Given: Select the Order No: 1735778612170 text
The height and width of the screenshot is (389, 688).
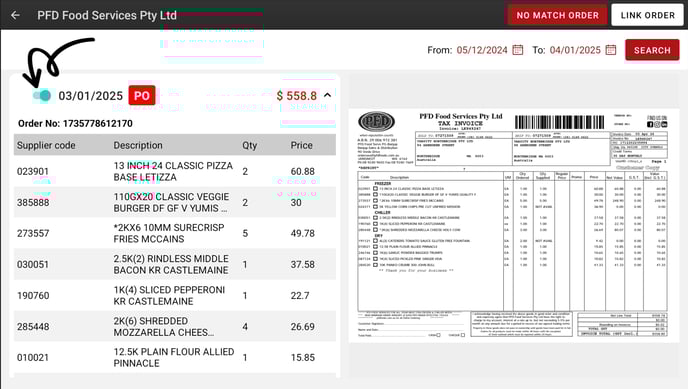Looking at the screenshot, I should coord(75,124).
